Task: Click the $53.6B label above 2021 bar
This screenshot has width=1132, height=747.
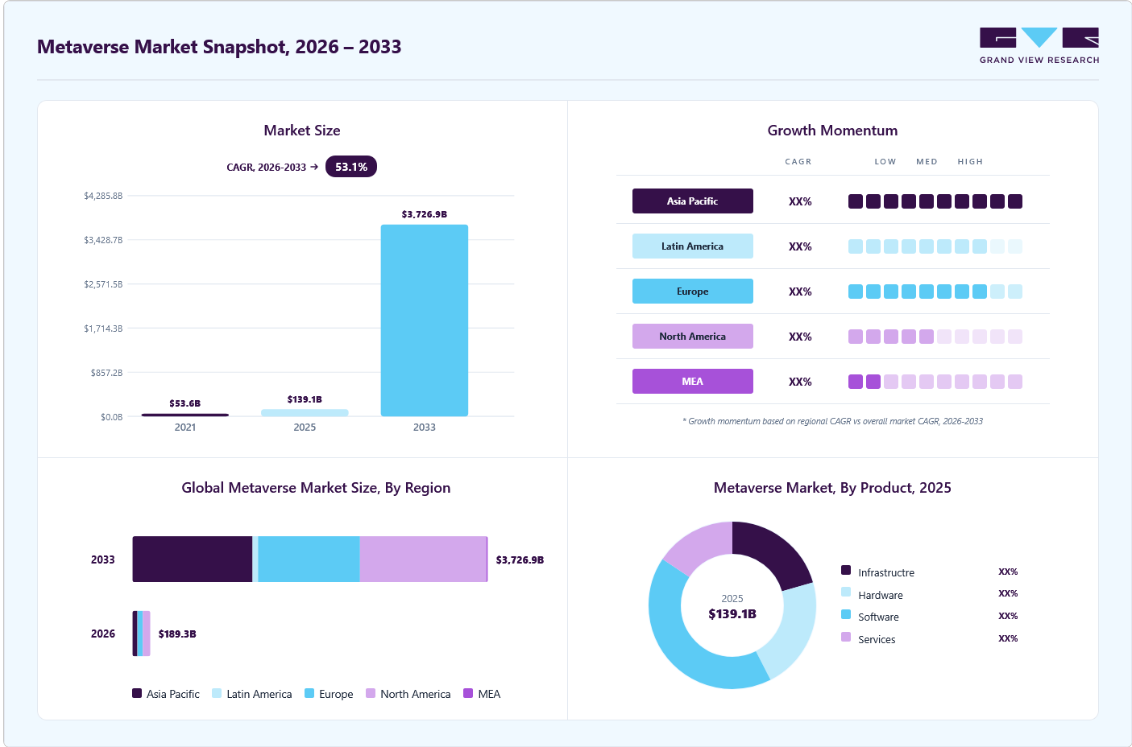Action: pos(185,403)
